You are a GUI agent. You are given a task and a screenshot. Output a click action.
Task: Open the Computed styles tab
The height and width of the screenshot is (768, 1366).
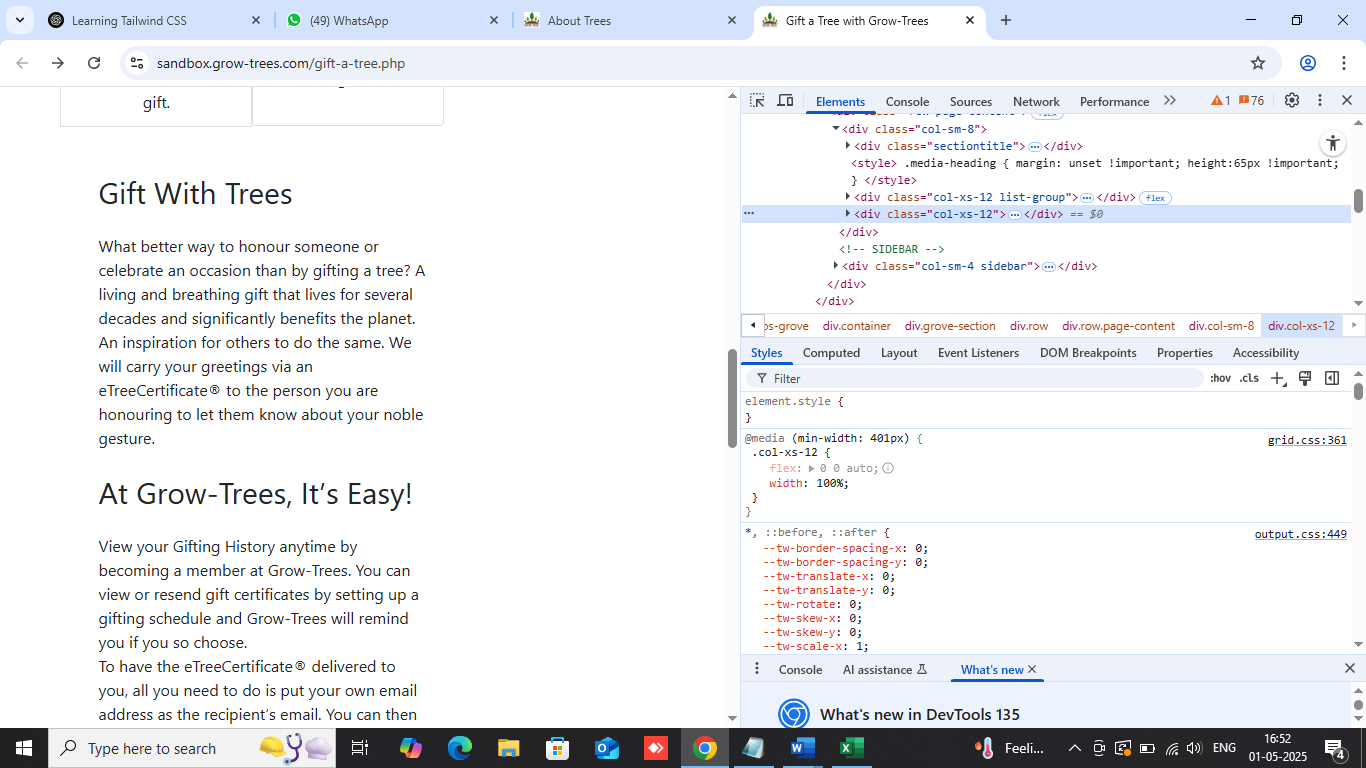pos(831,353)
